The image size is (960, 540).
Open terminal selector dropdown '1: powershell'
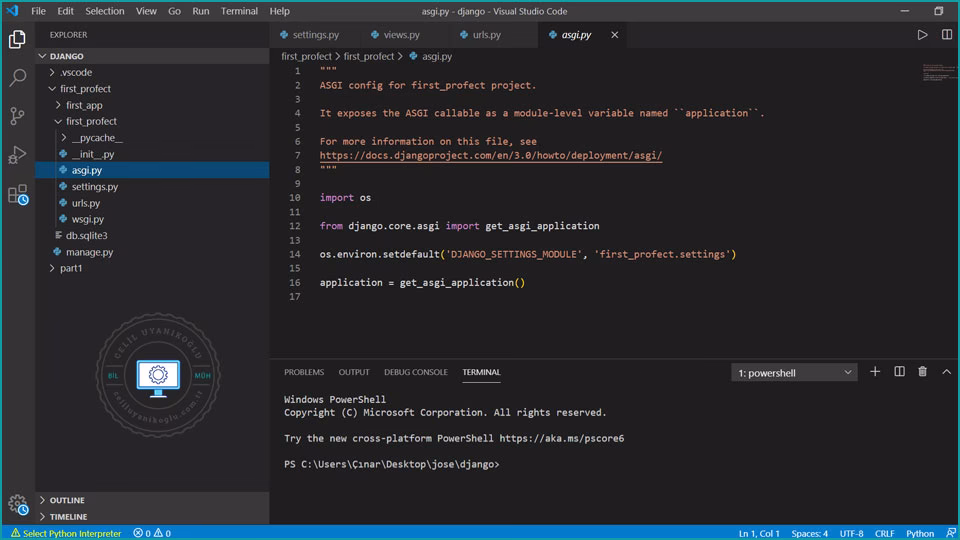794,372
